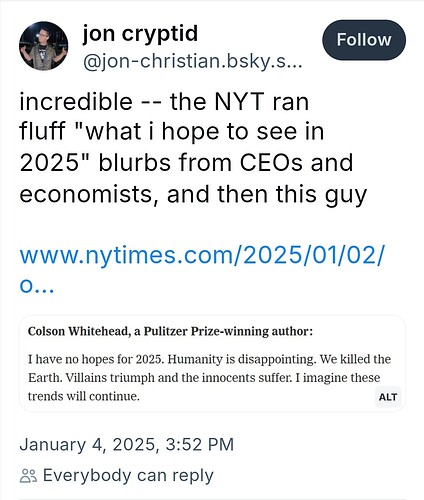Open the Colson Whitehead quote image

point(212,364)
